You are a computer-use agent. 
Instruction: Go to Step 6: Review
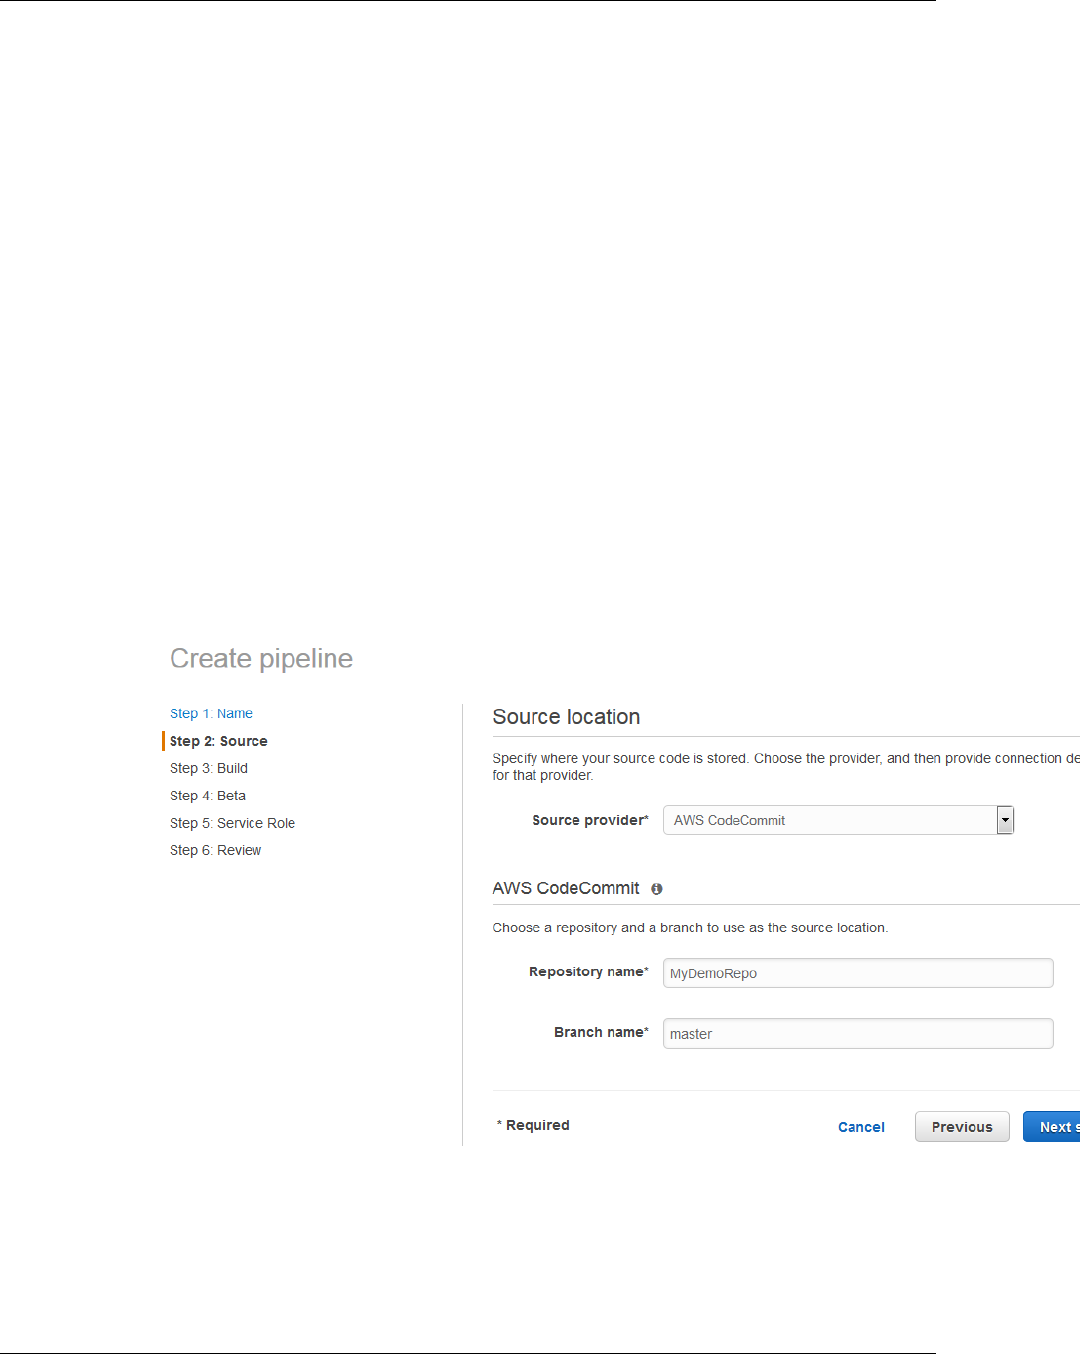pyautogui.click(x=215, y=850)
